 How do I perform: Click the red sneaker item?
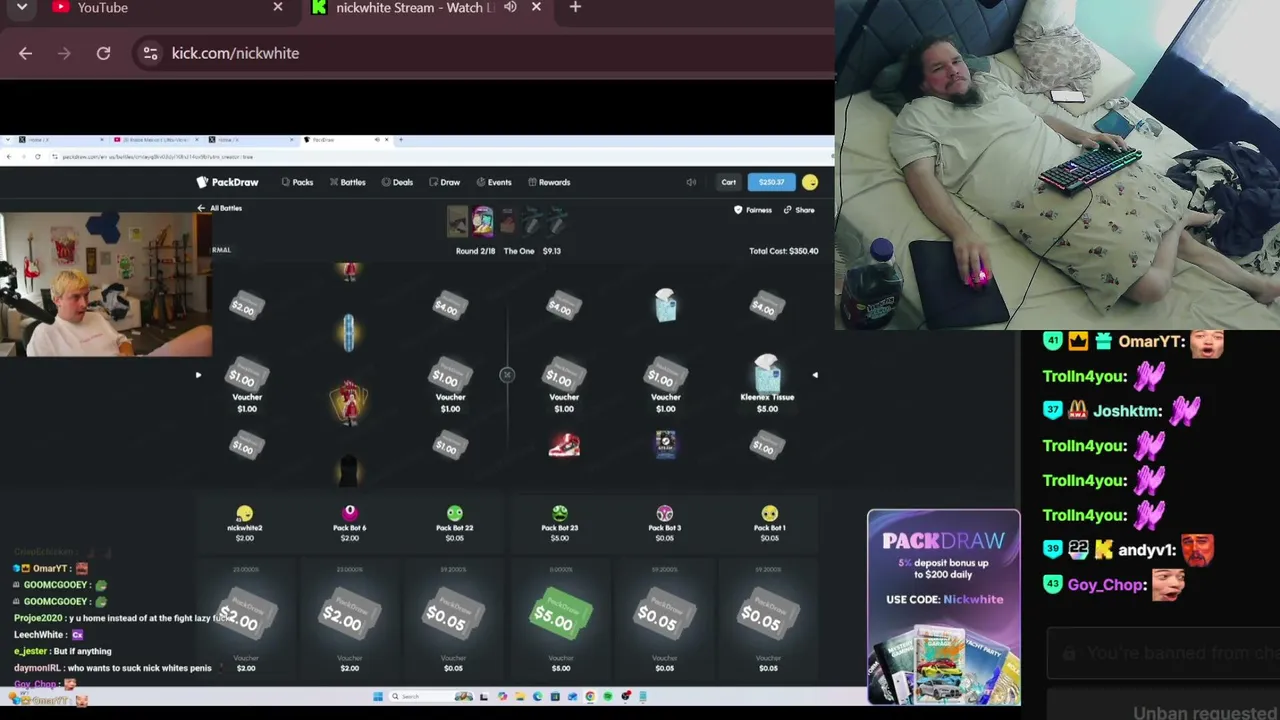(564, 445)
